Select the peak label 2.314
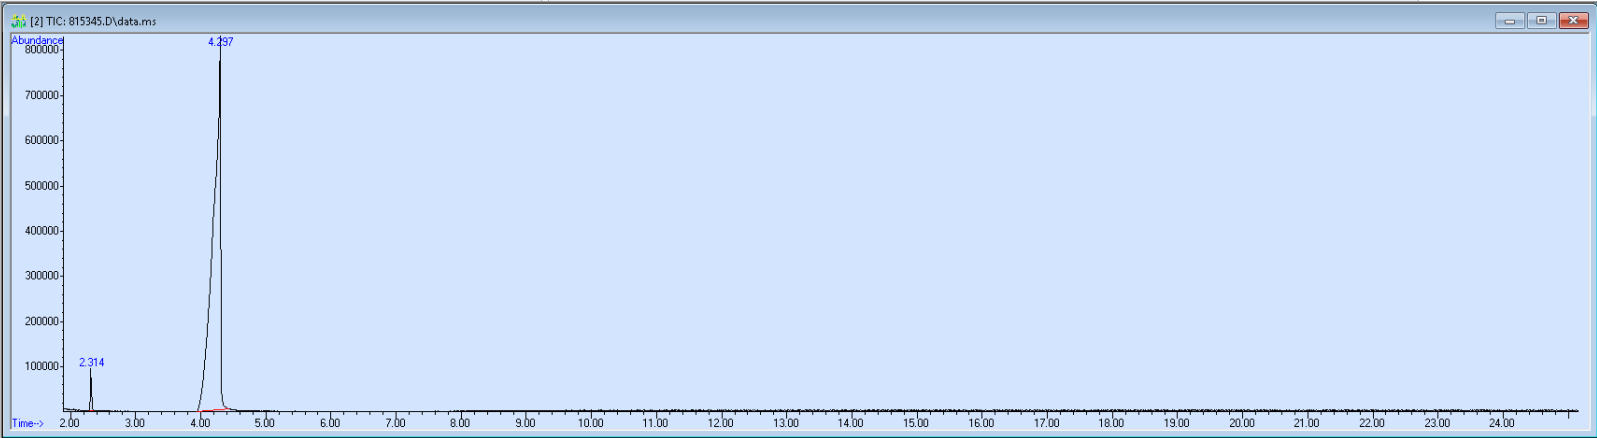The width and height of the screenshot is (1597, 438). (92, 363)
